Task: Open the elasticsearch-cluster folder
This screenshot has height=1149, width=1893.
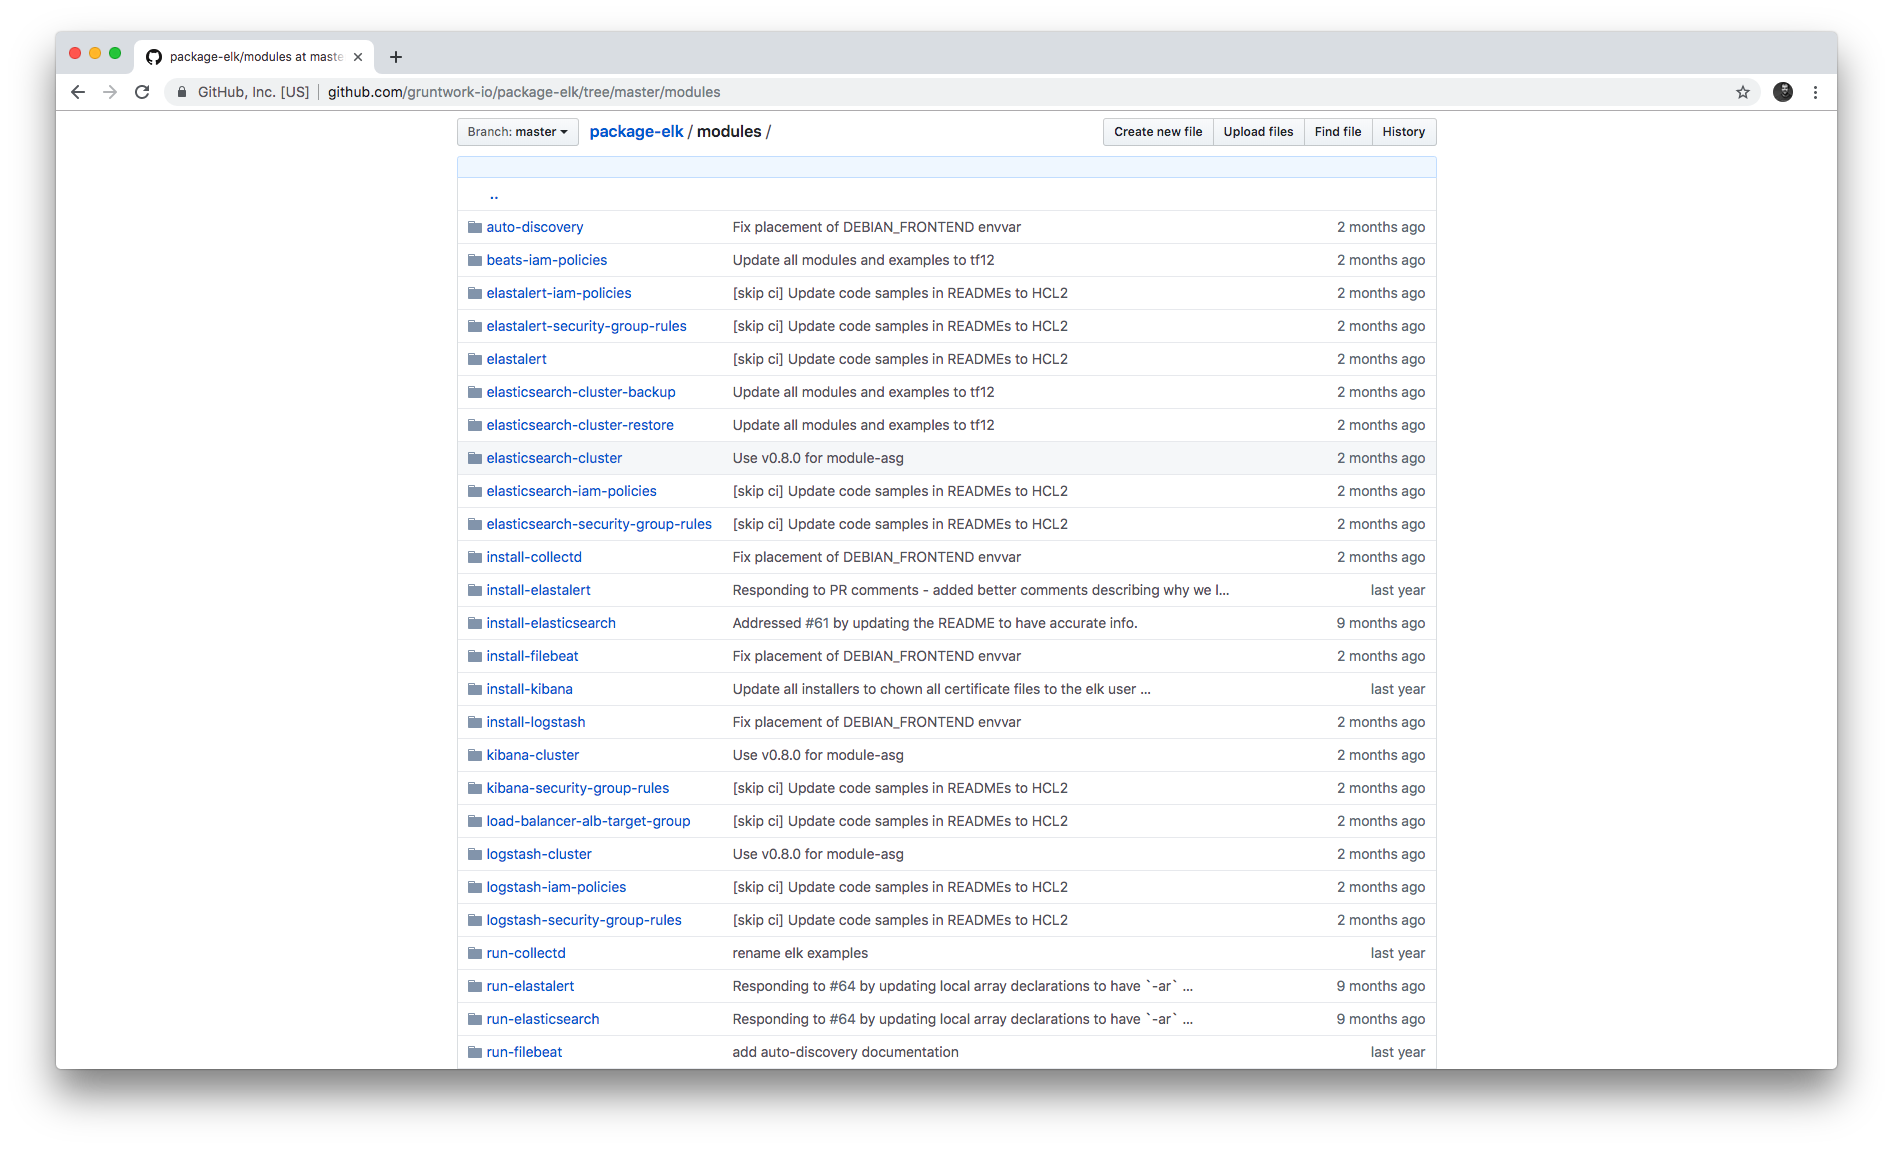Action: point(554,458)
